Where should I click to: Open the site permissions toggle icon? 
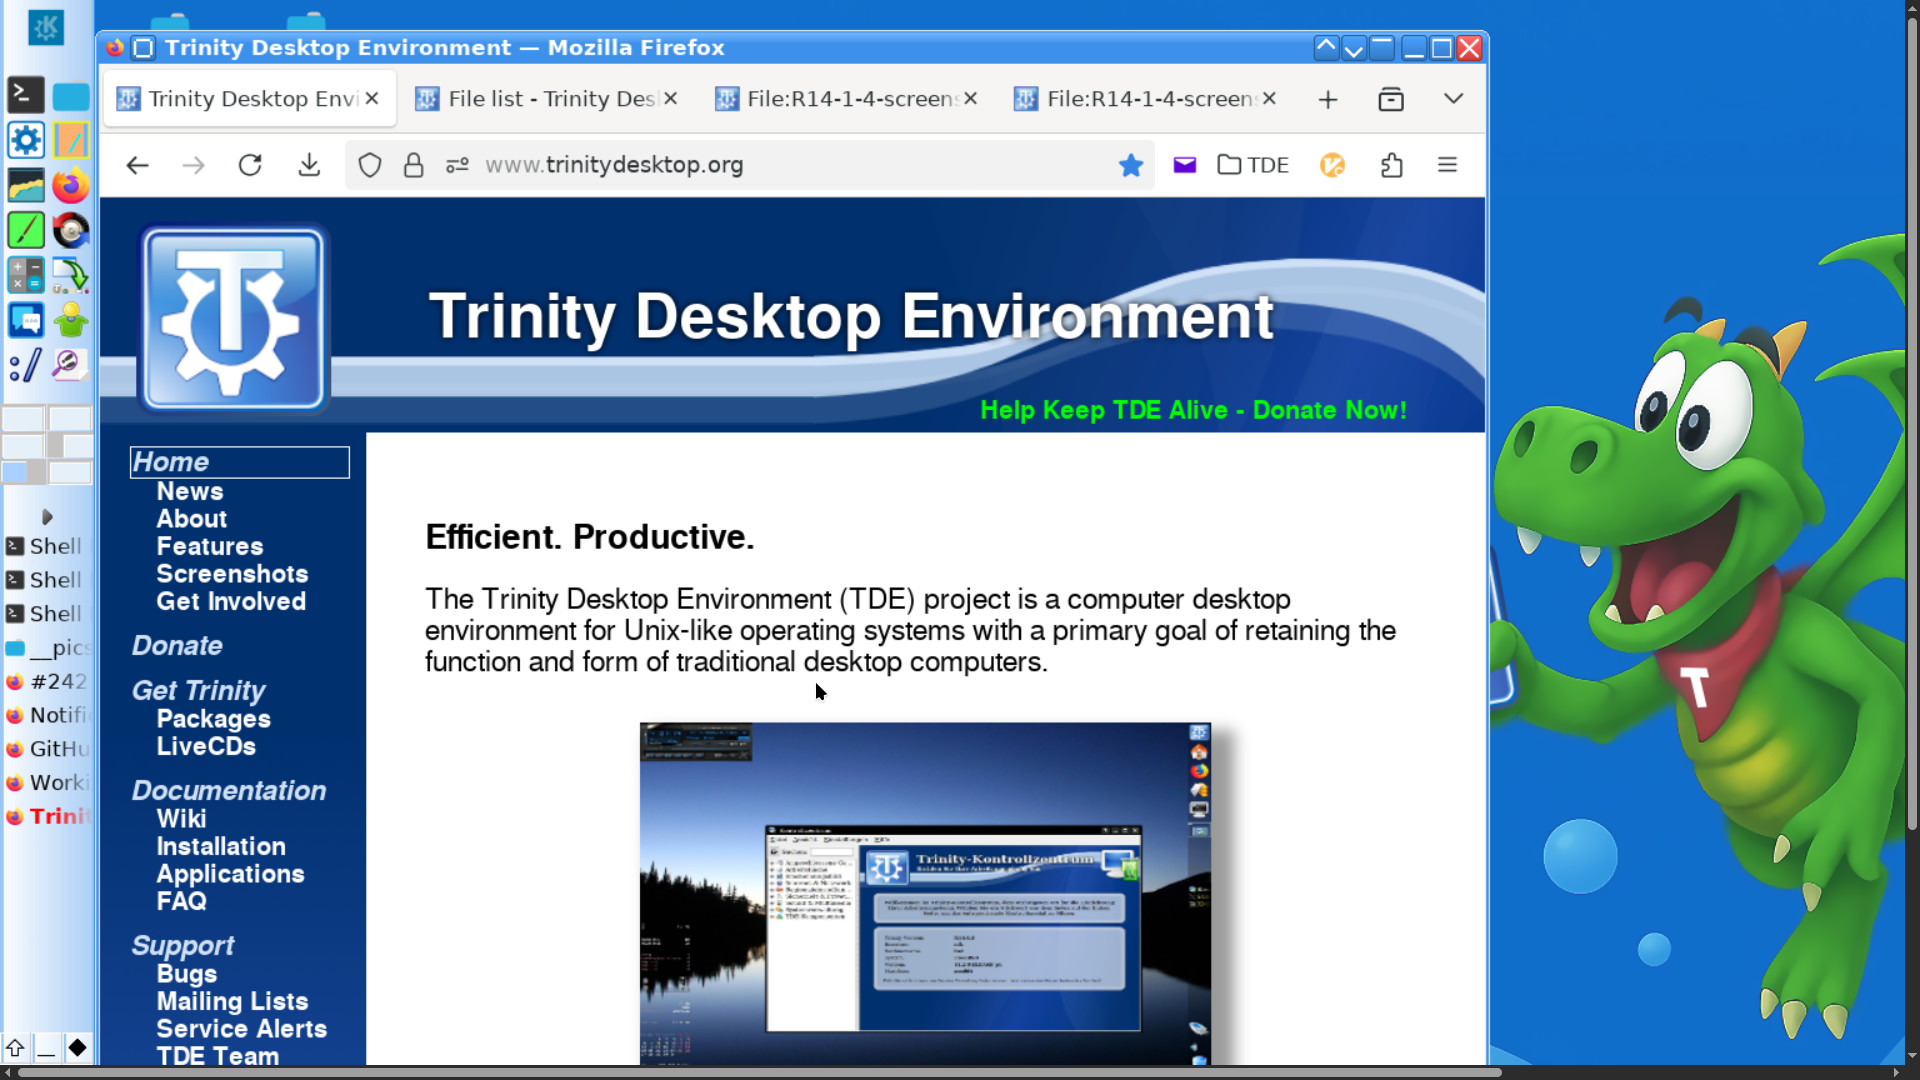[x=457, y=165]
